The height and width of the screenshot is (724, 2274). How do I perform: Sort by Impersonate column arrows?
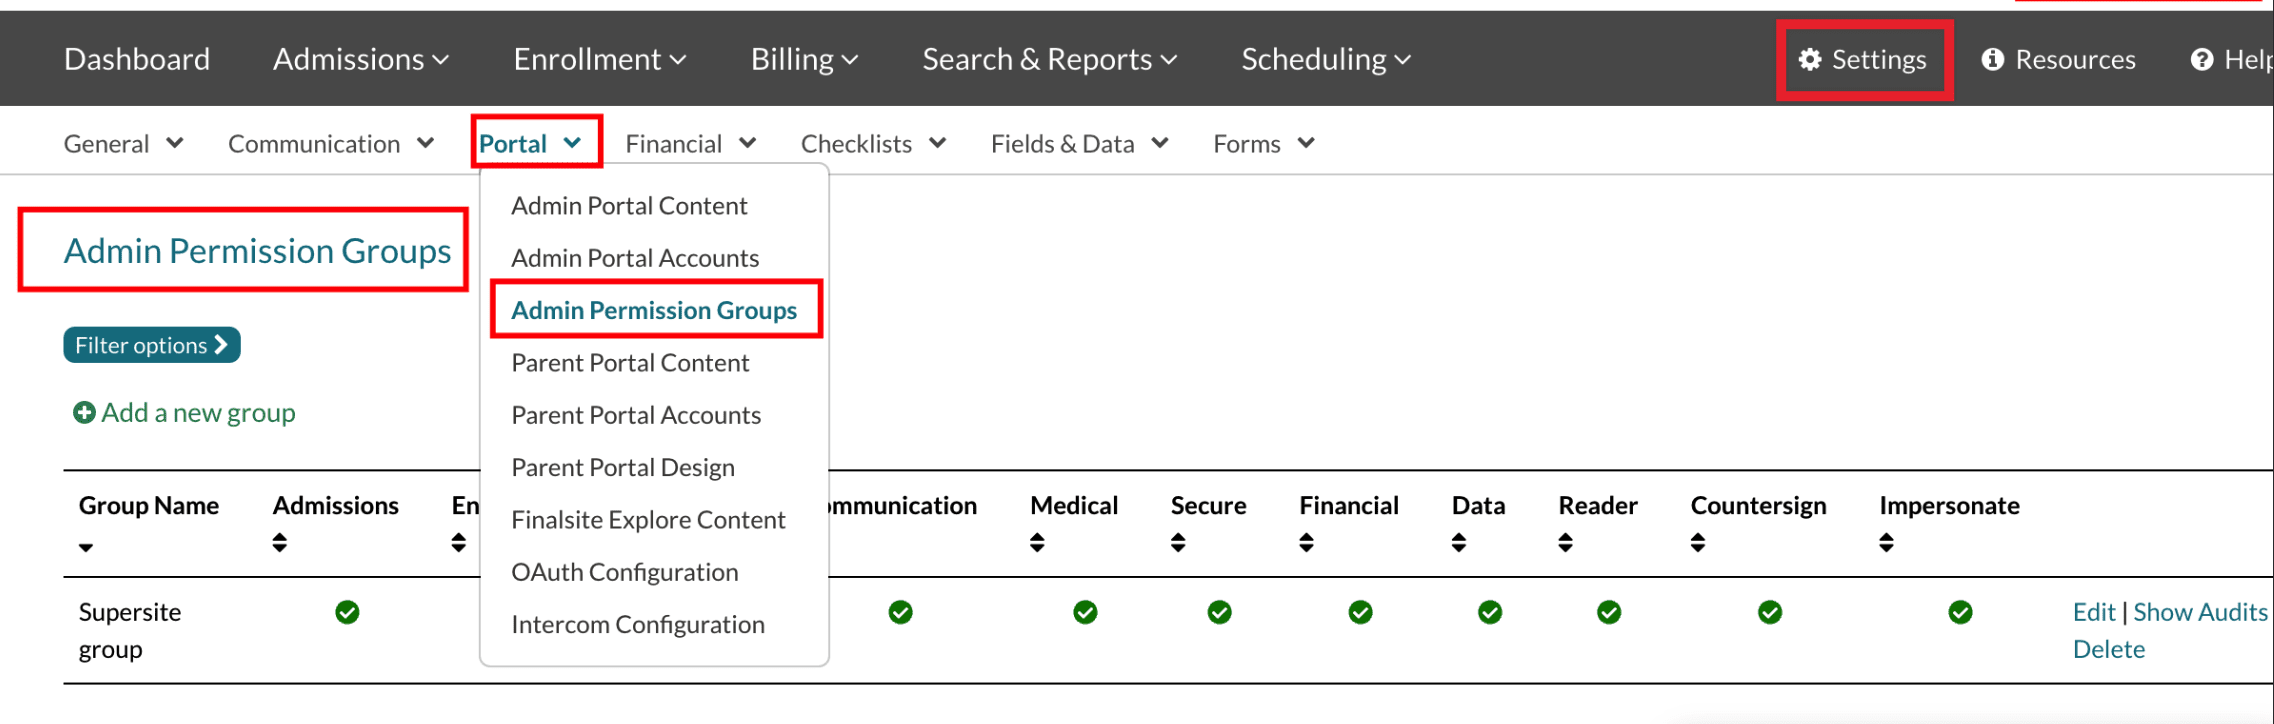(1886, 543)
